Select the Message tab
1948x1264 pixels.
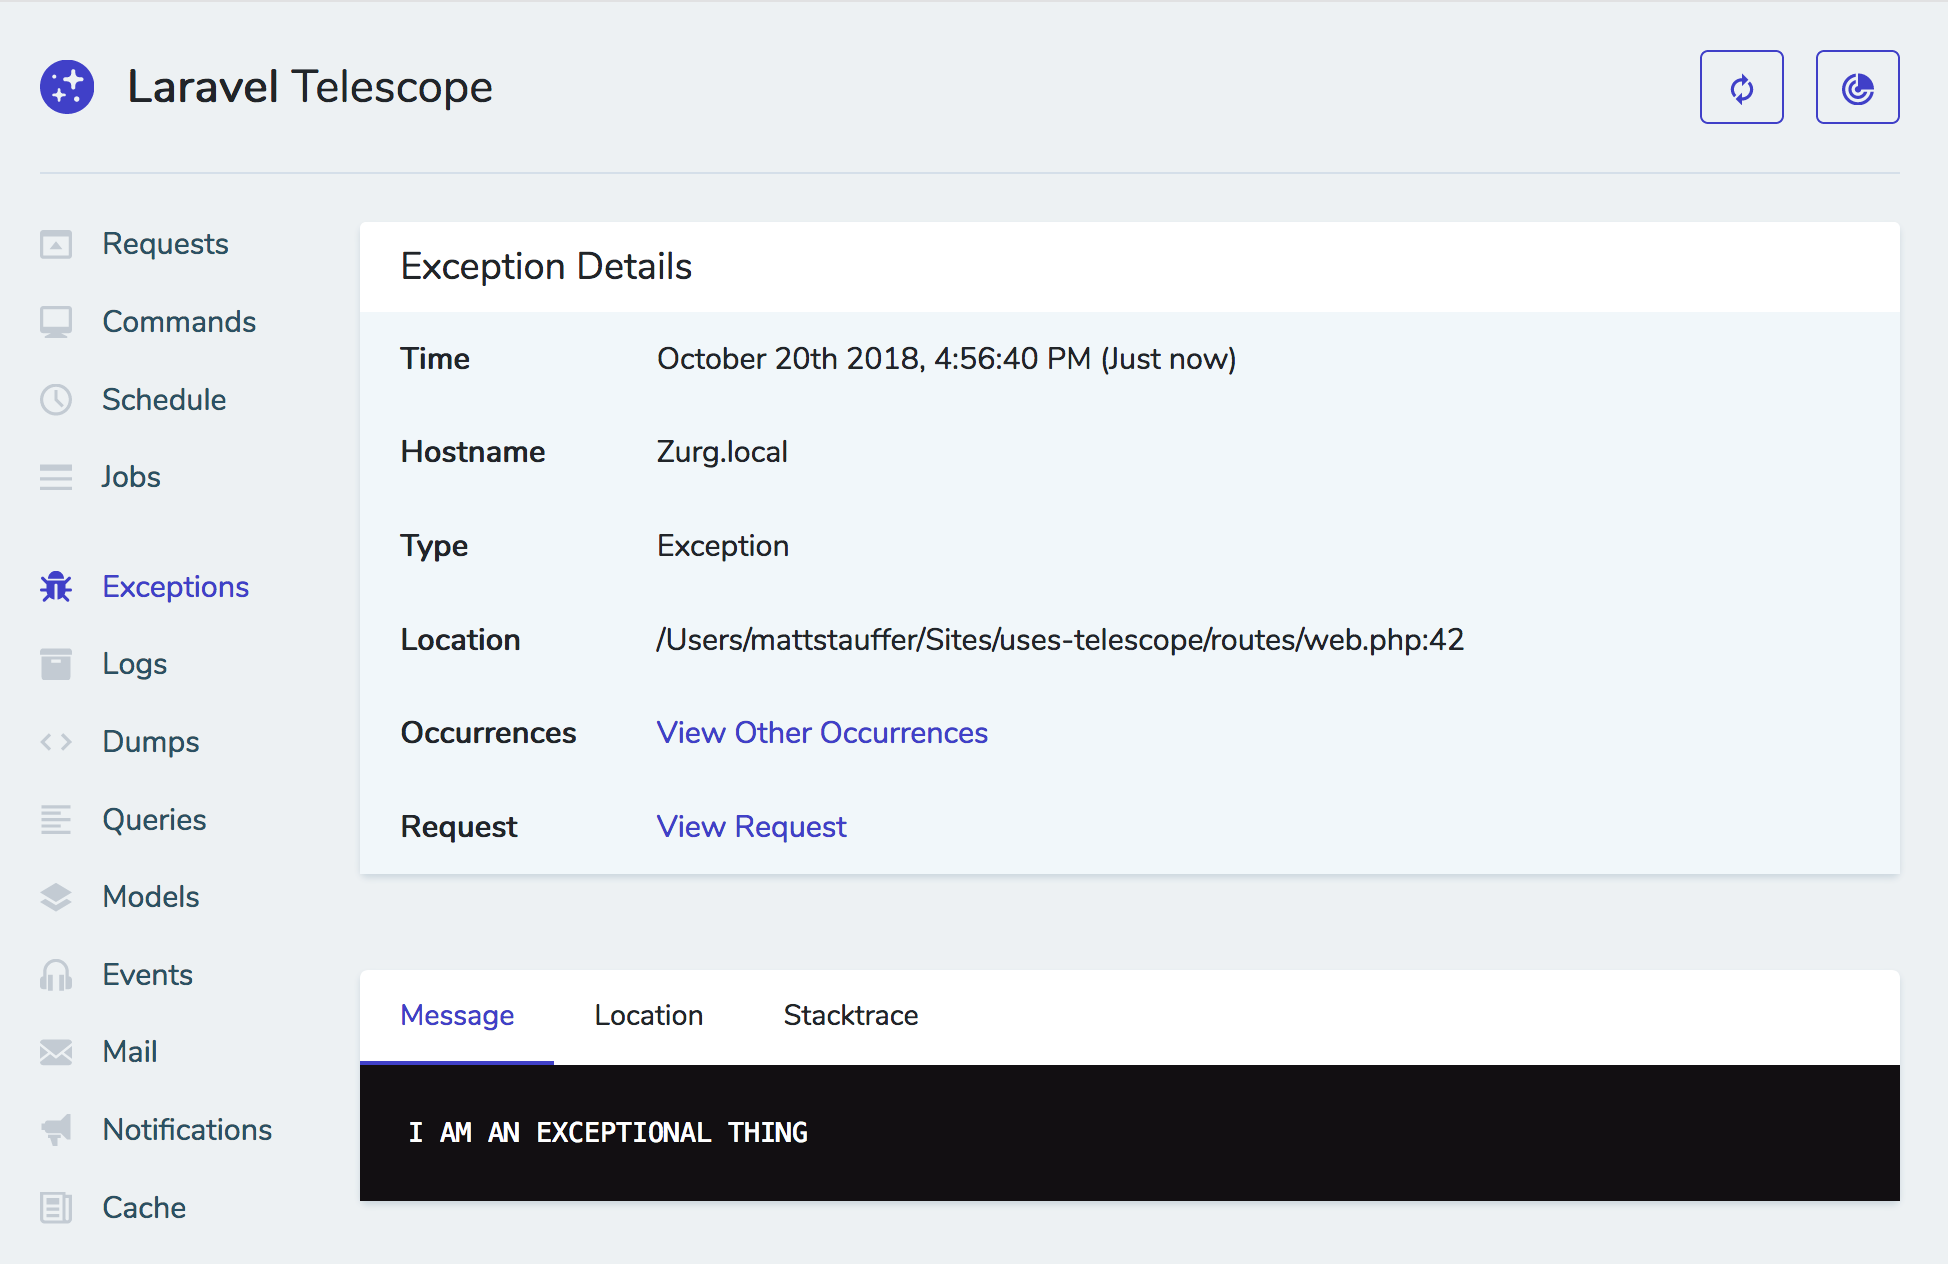[x=457, y=1015]
